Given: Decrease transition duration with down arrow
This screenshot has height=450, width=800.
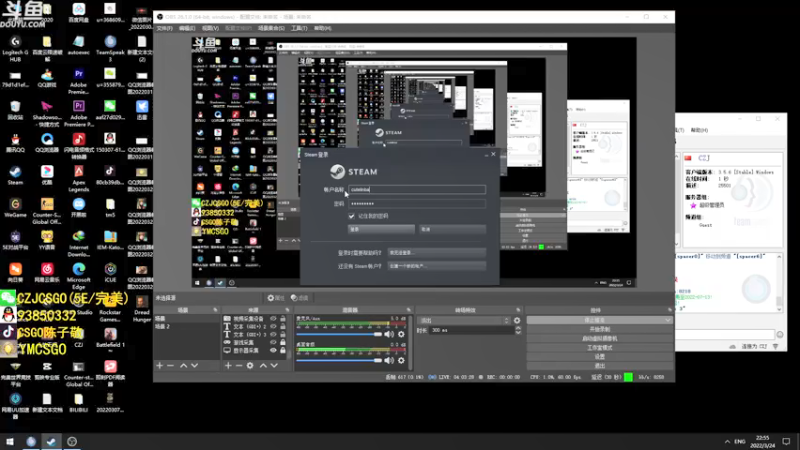Looking at the screenshot, I should coord(518,333).
